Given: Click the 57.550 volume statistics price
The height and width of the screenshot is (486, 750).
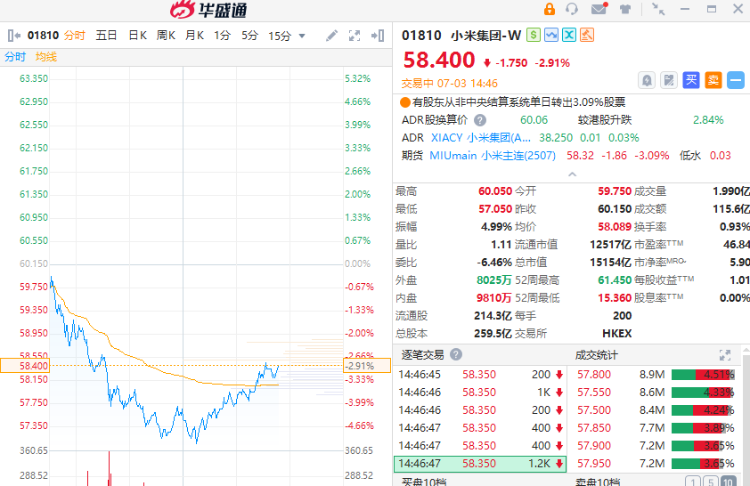Looking at the screenshot, I should pyautogui.click(x=594, y=392).
